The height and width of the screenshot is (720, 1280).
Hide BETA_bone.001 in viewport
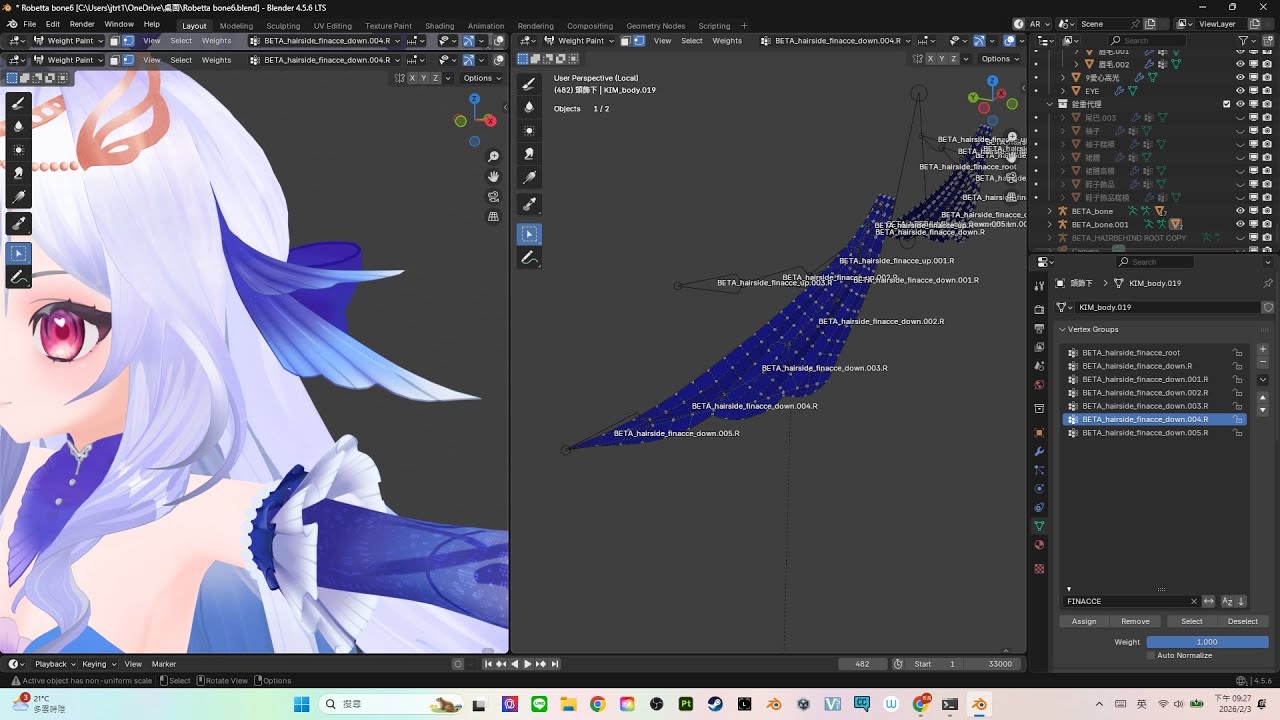pos(1241,224)
